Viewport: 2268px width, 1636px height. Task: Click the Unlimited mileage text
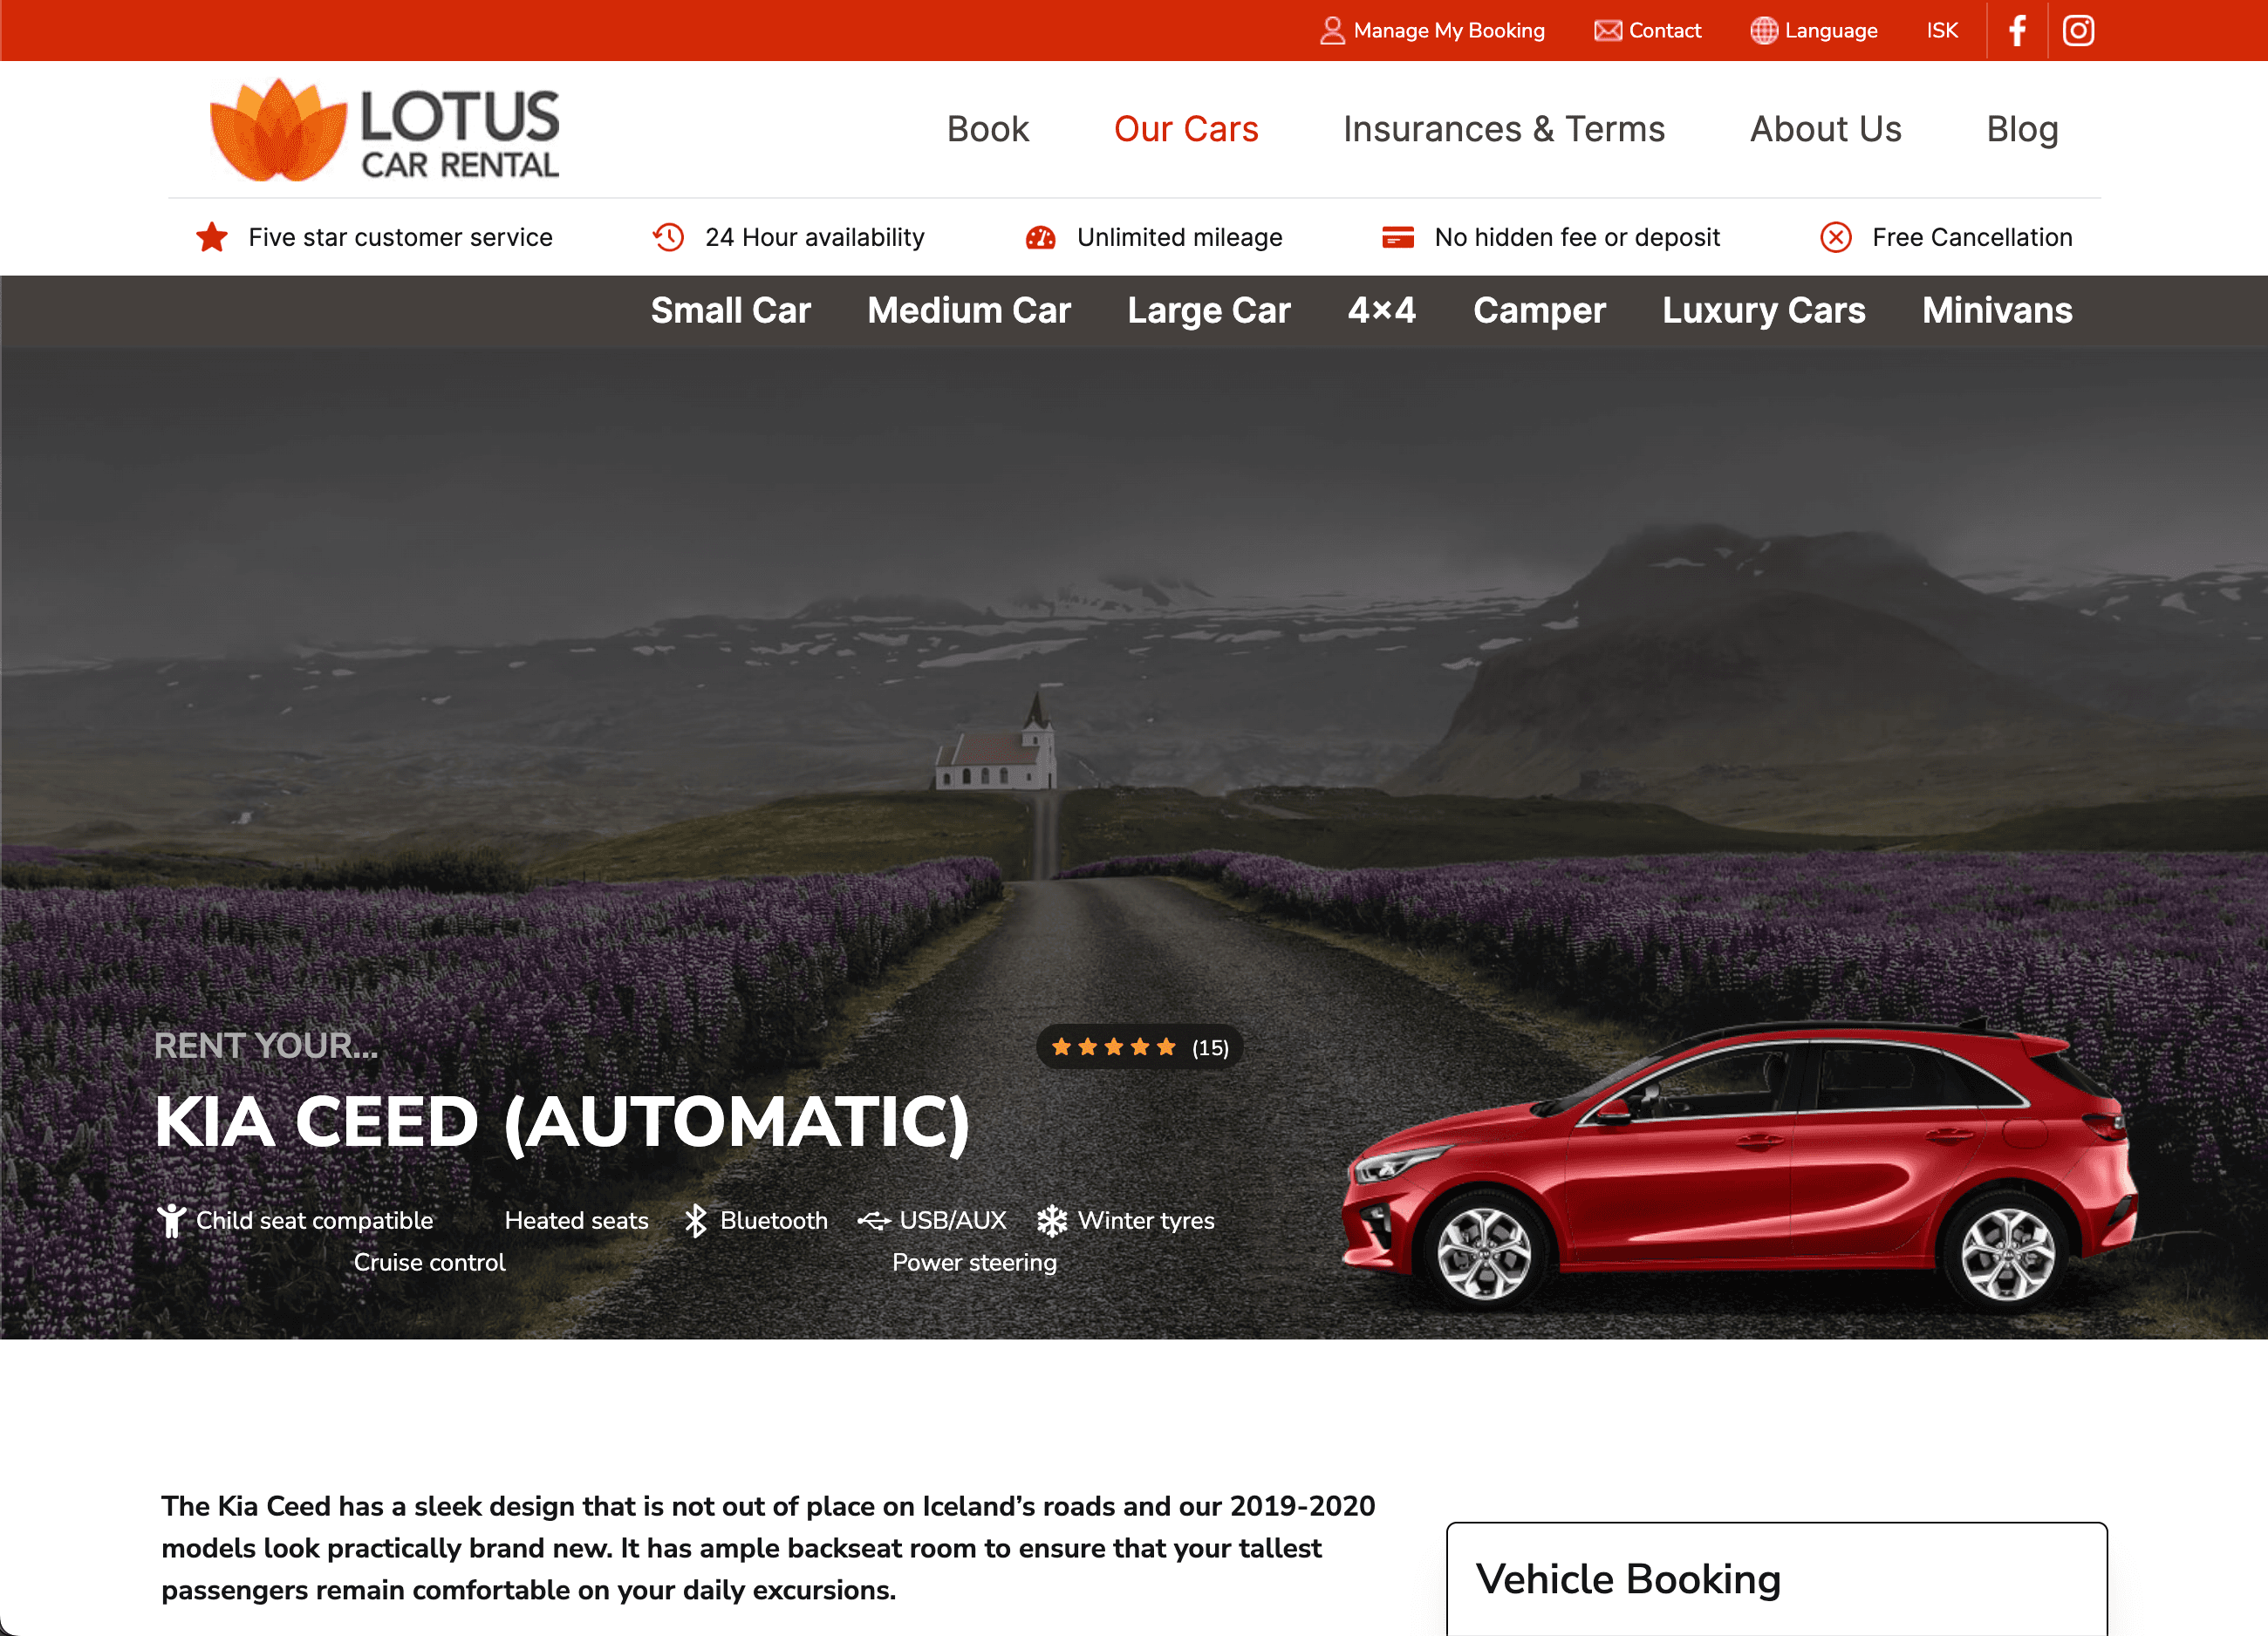pyautogui.click(x=1180, y=237)
